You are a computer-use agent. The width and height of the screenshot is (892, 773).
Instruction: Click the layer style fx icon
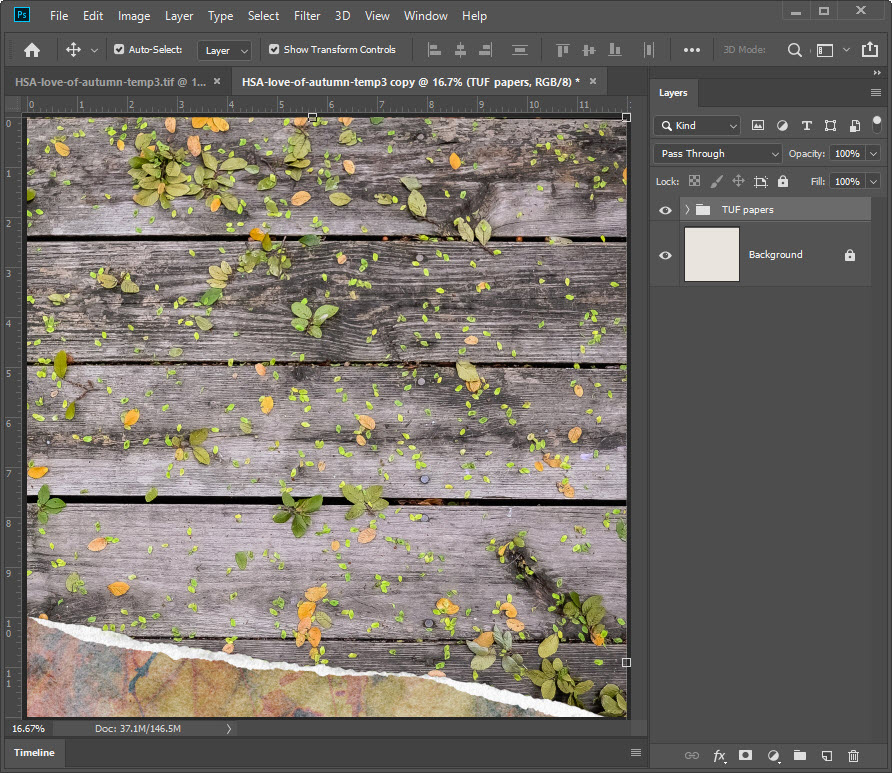tap(718, 756)
